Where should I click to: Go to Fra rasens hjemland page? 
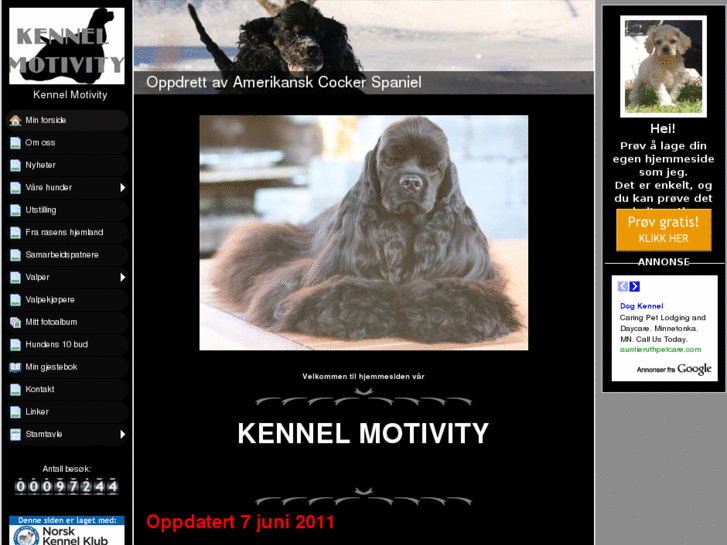click(x=64, y=232)
